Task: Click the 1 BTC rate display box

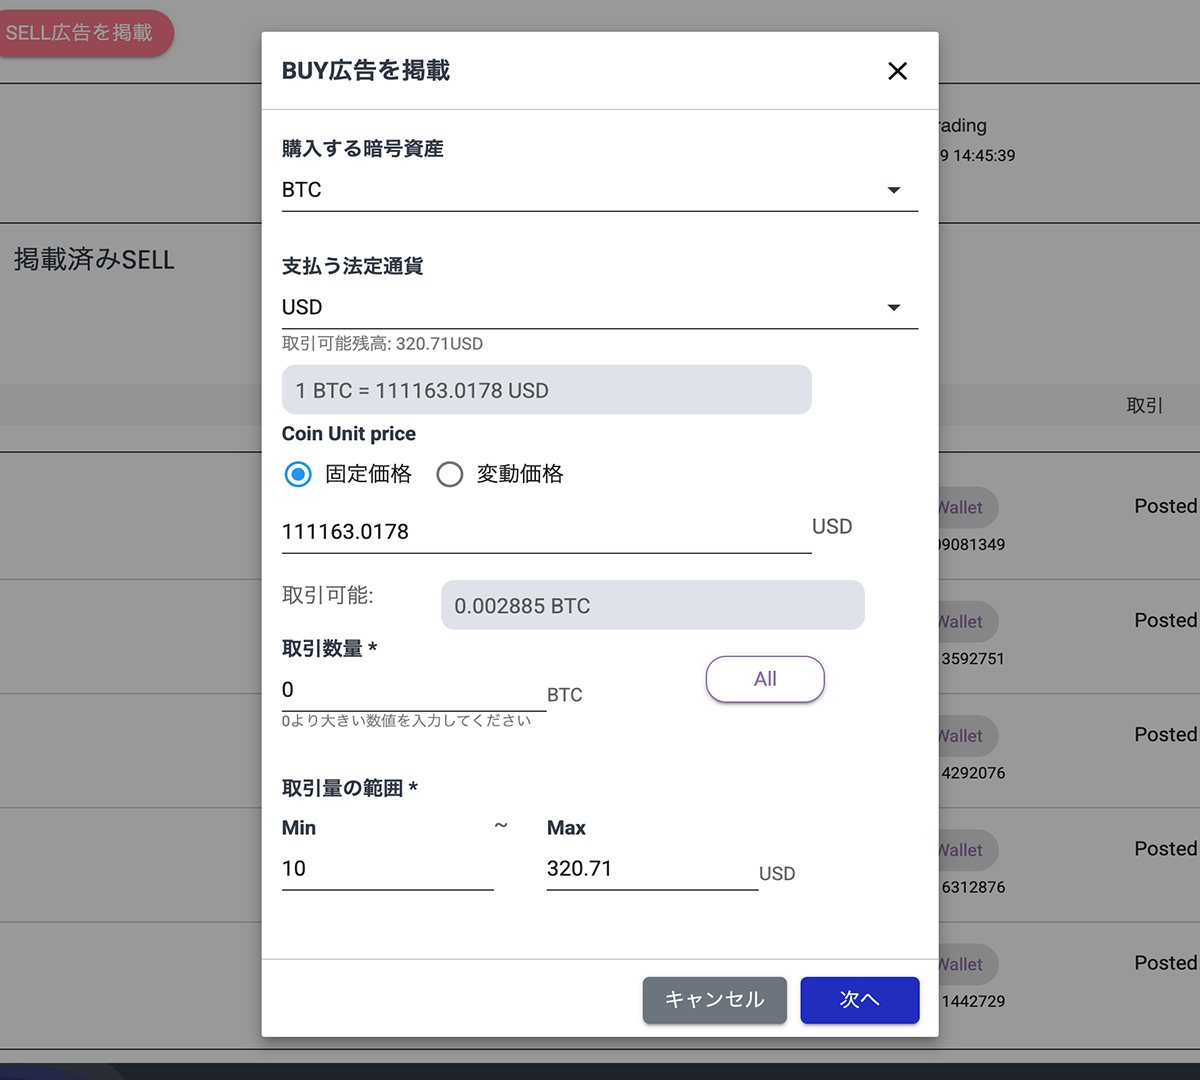Action: (x=546, y=390)
